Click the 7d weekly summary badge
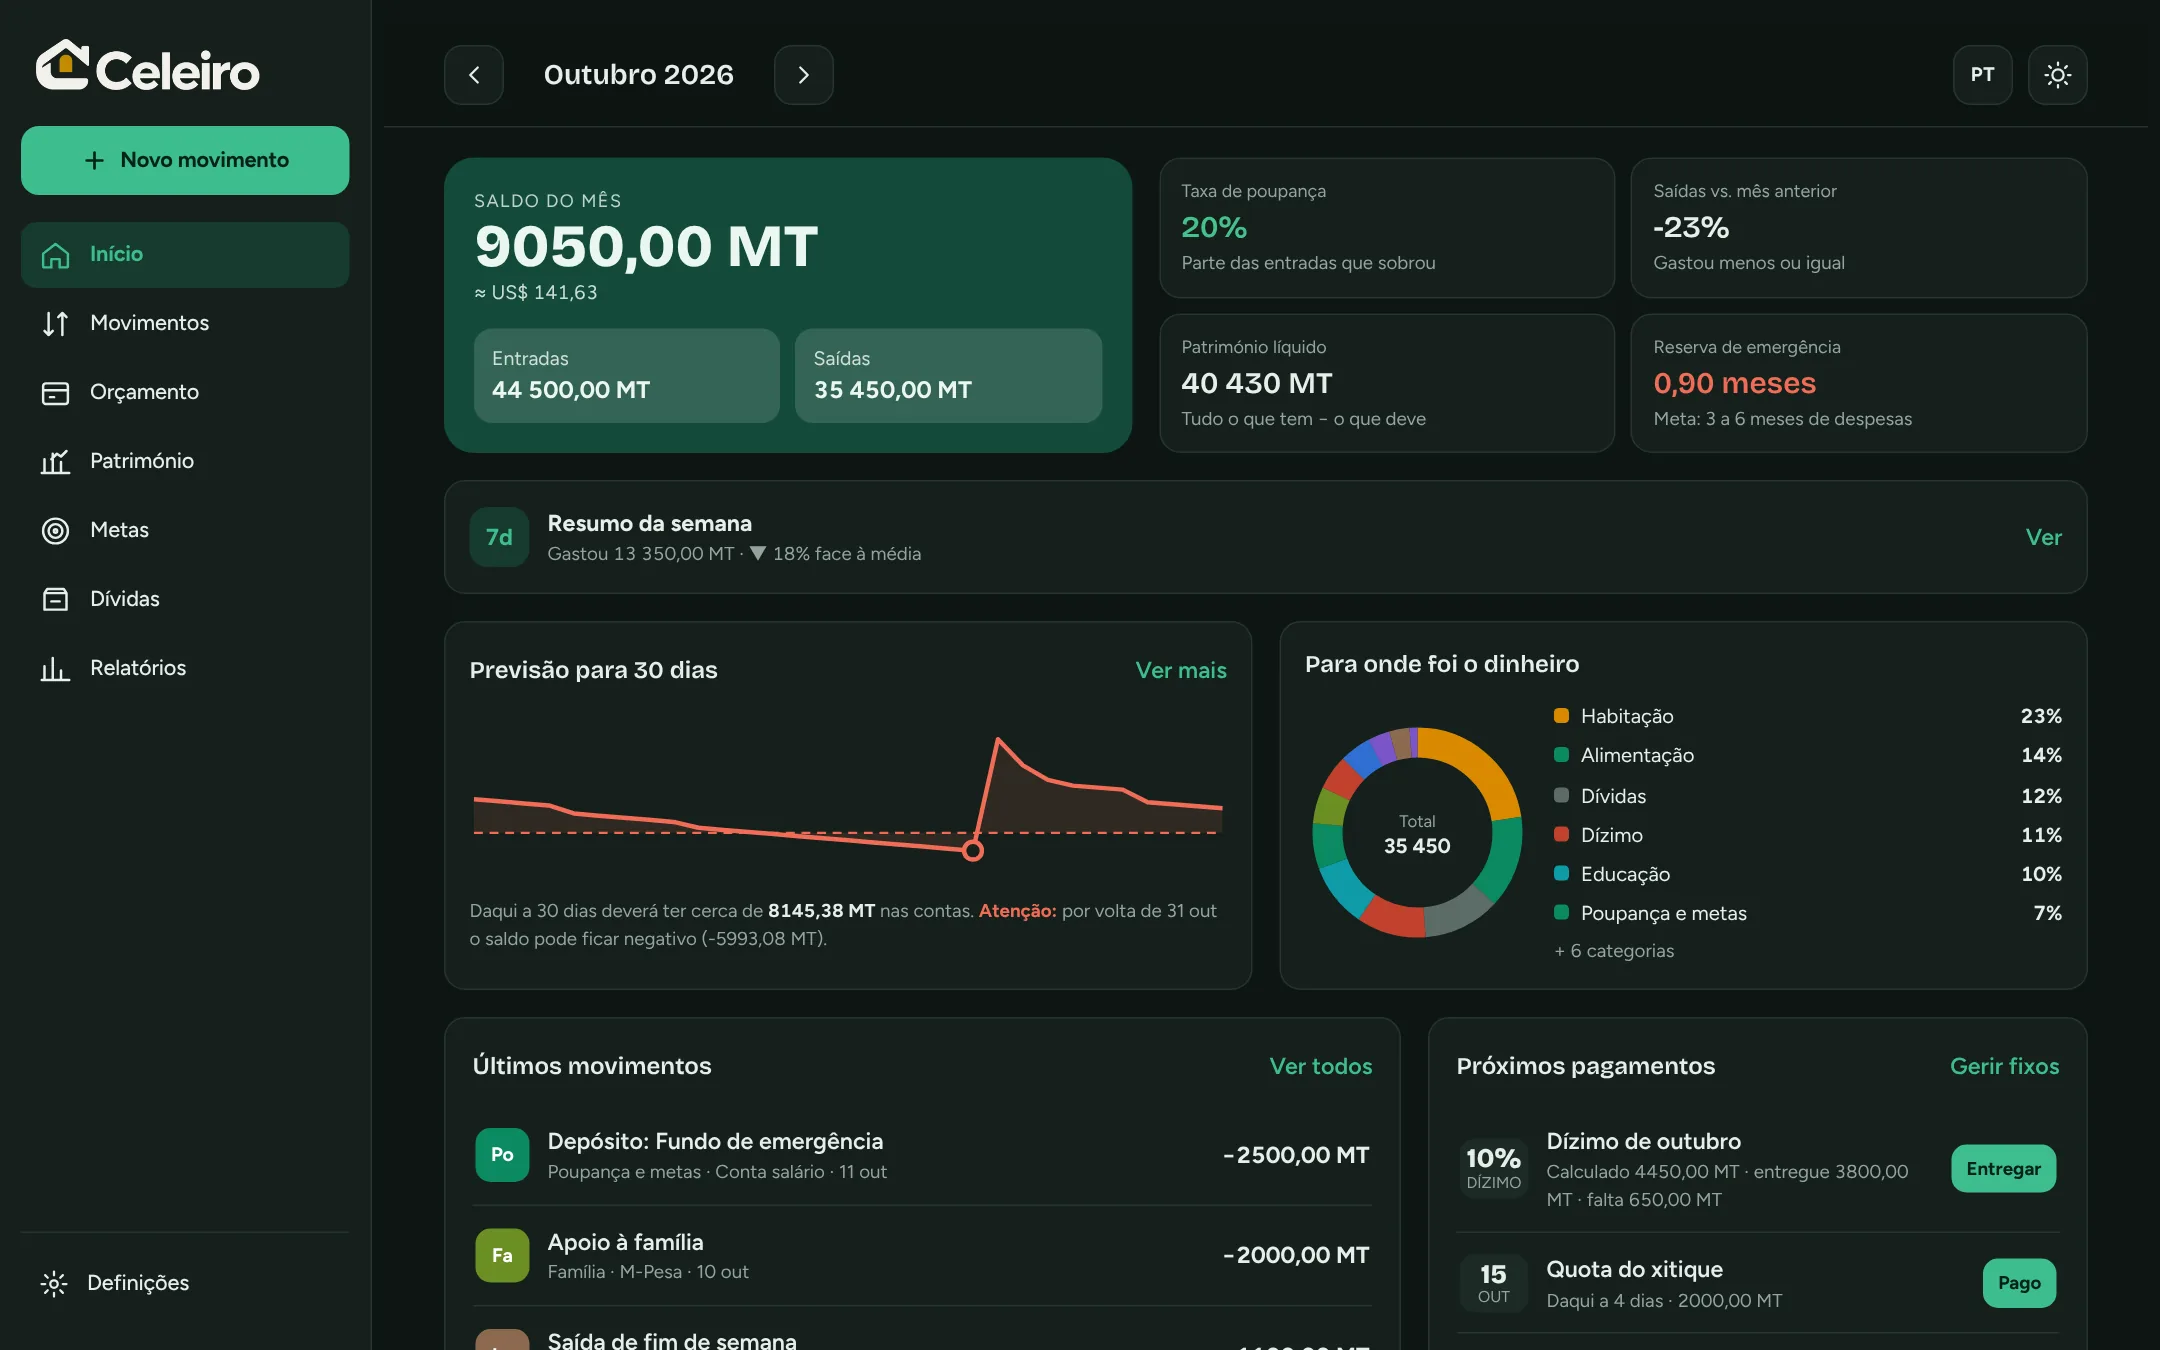Image resolution: width=2160 pixels, height=1350 pixels. [x=499, y=537]
